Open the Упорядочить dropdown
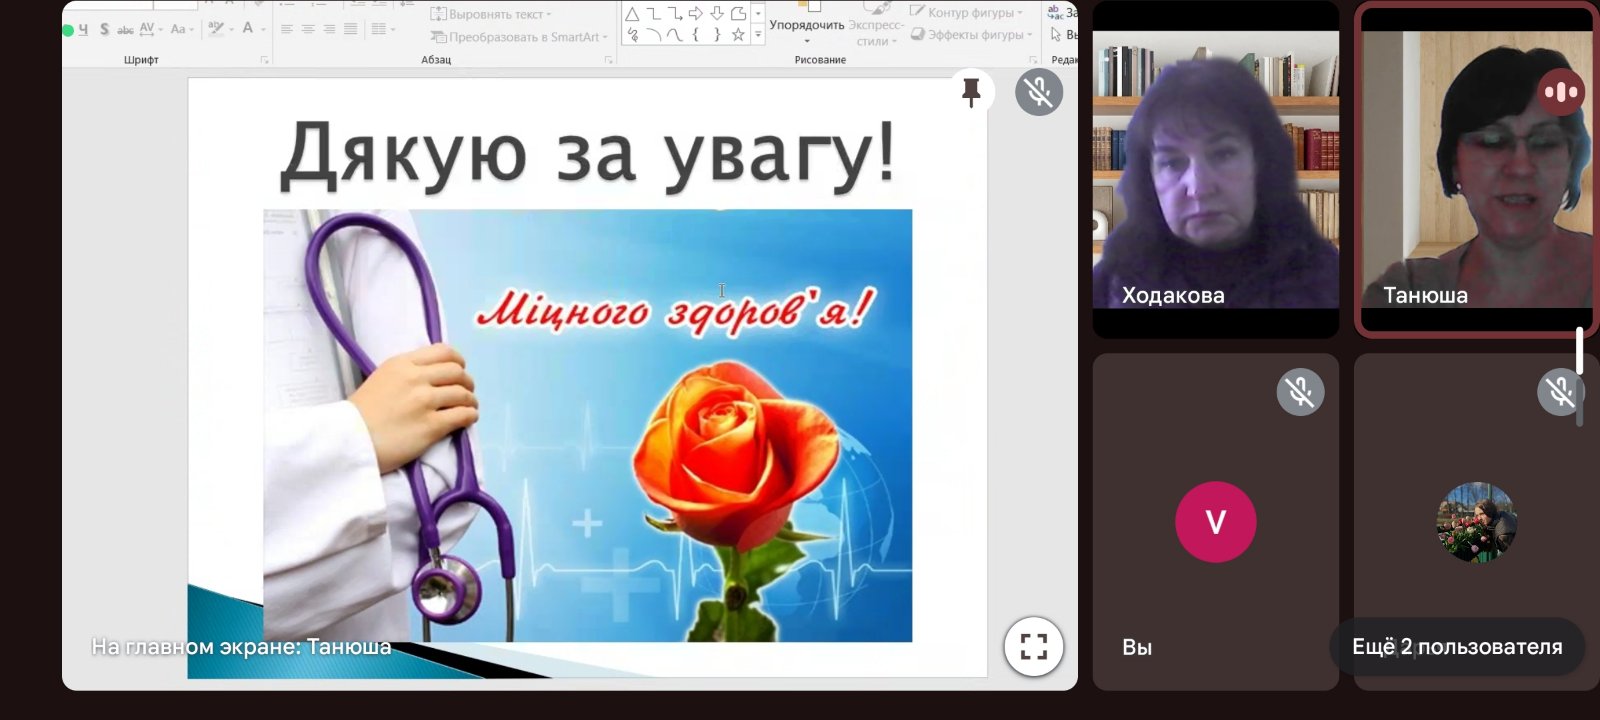 [x=806, y=30]
